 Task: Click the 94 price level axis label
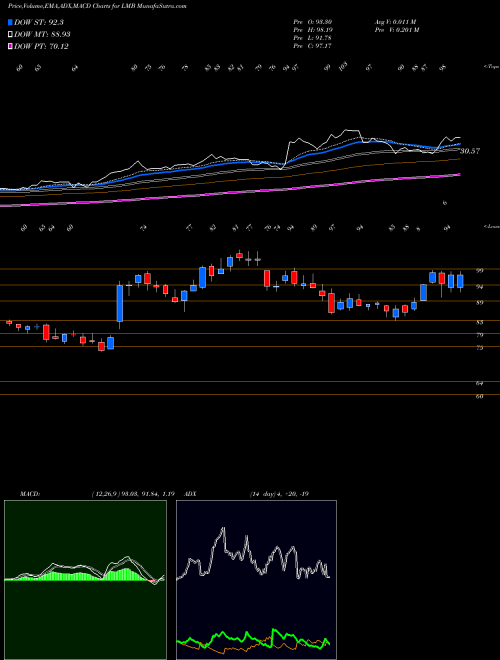tap(479, 287)
